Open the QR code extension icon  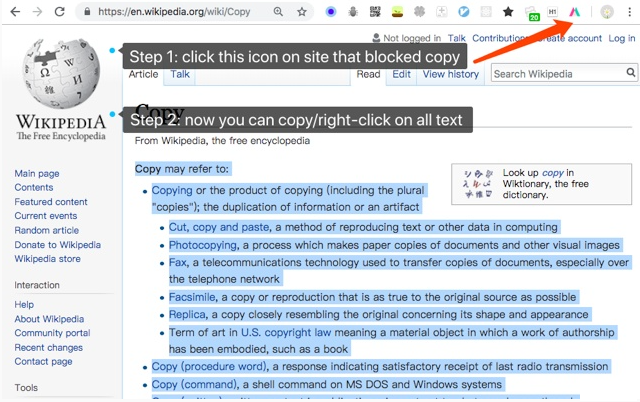click(x=375, y=11)
